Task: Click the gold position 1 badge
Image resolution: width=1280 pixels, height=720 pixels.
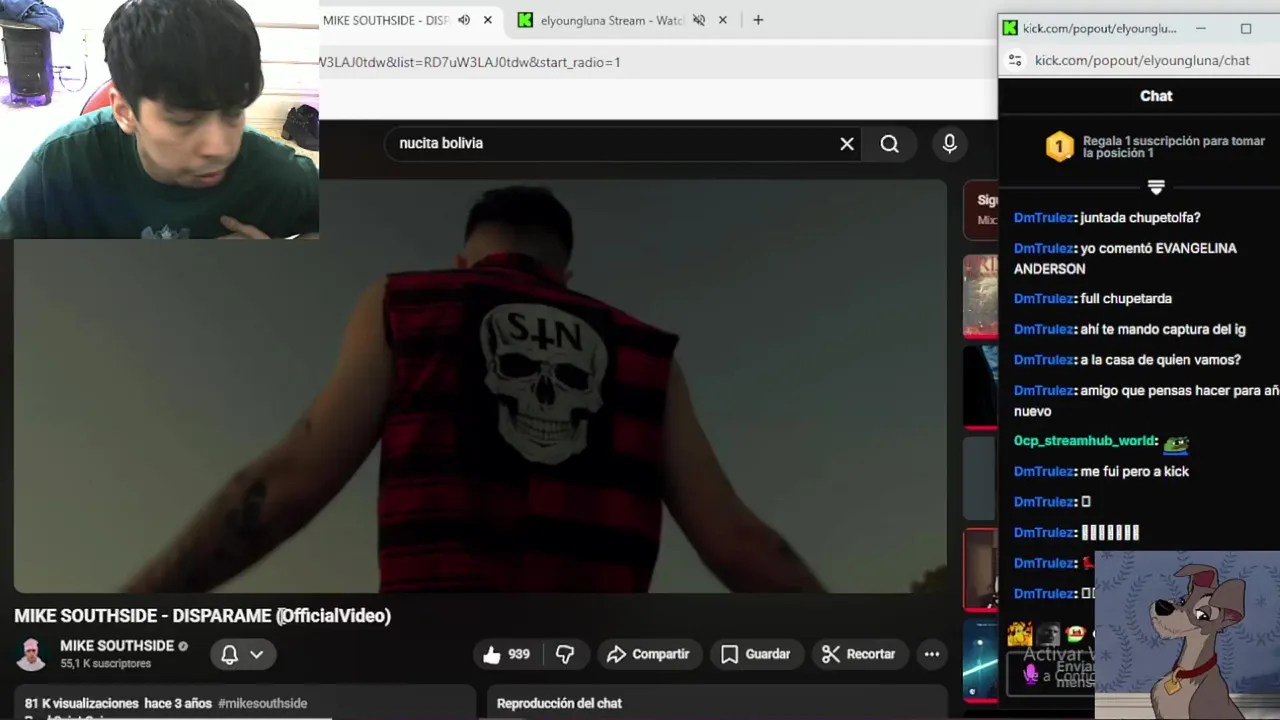Action: 1060,147
